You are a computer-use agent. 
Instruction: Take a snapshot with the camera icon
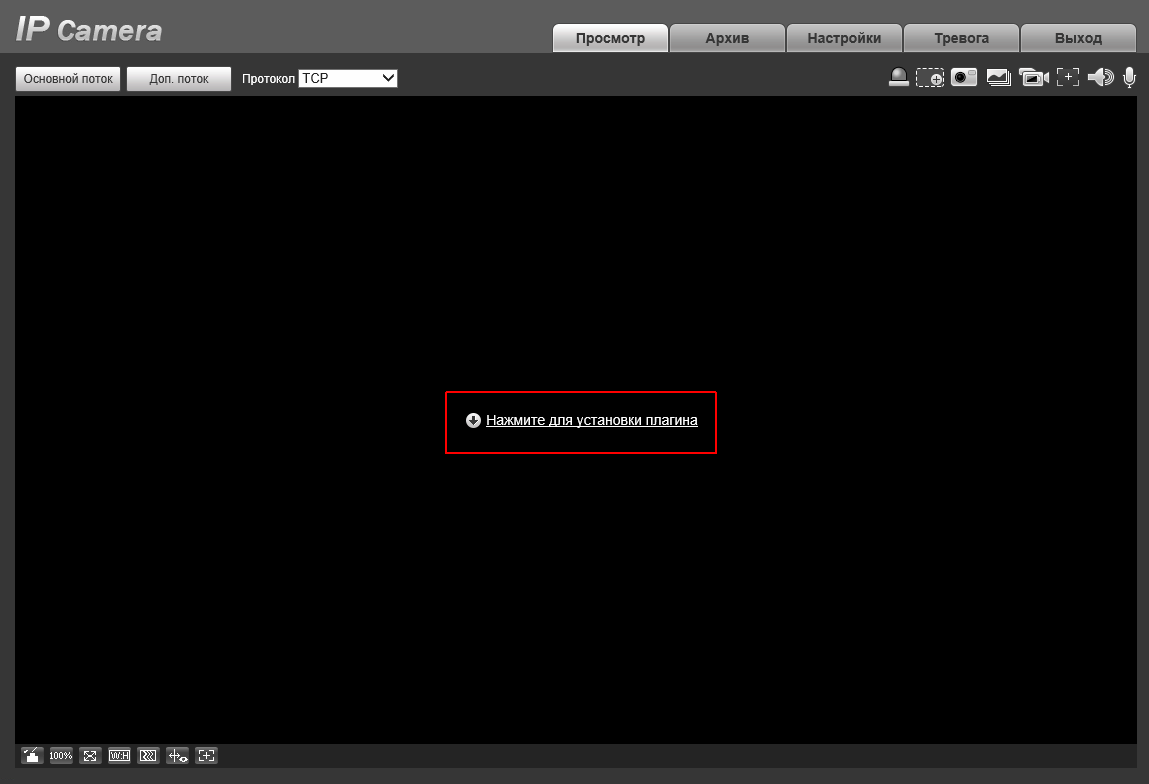964,77
